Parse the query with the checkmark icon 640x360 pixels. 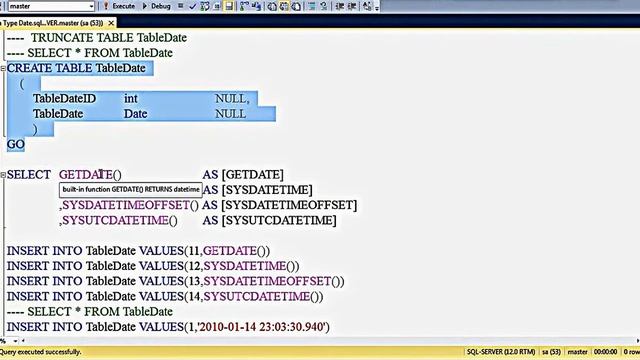pos(193,6)
